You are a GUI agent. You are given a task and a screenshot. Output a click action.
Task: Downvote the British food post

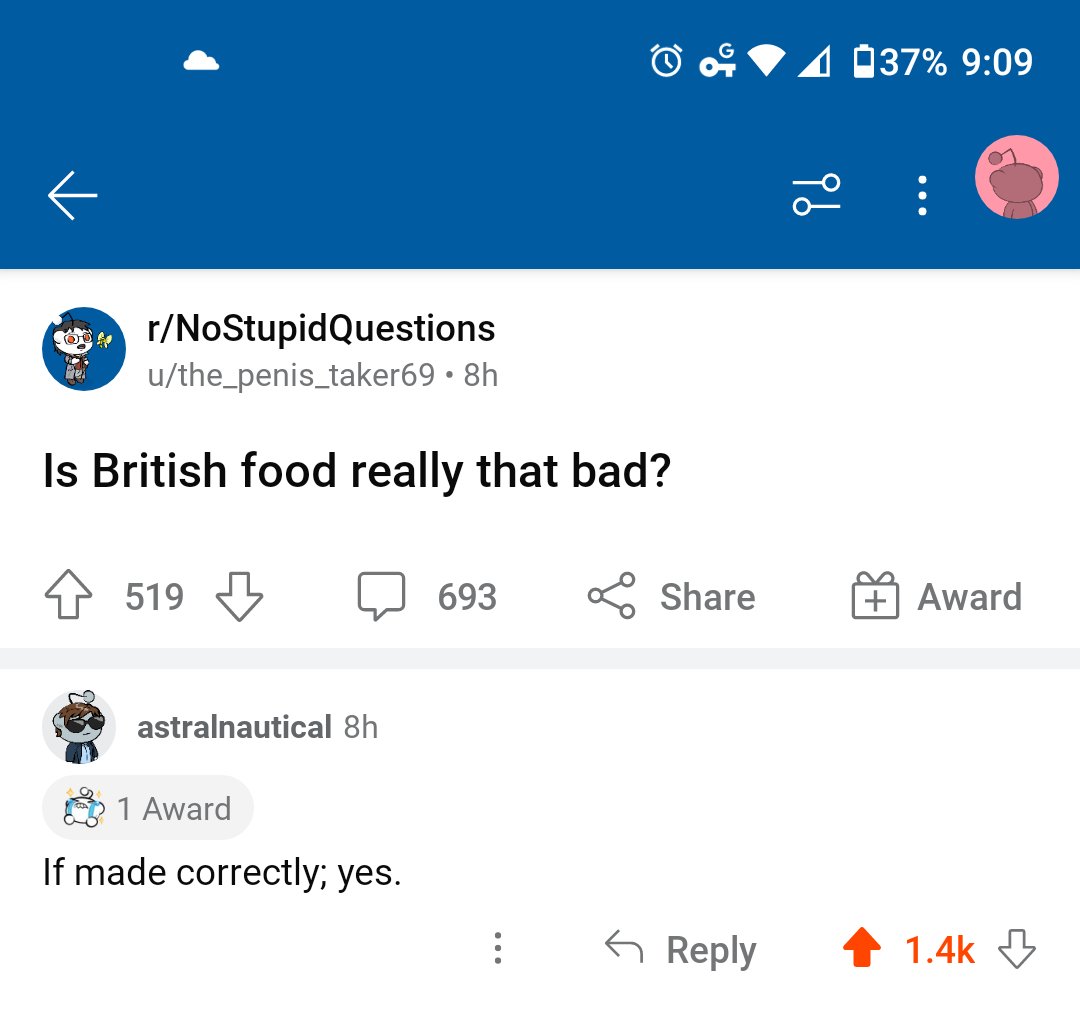(240, 597)
